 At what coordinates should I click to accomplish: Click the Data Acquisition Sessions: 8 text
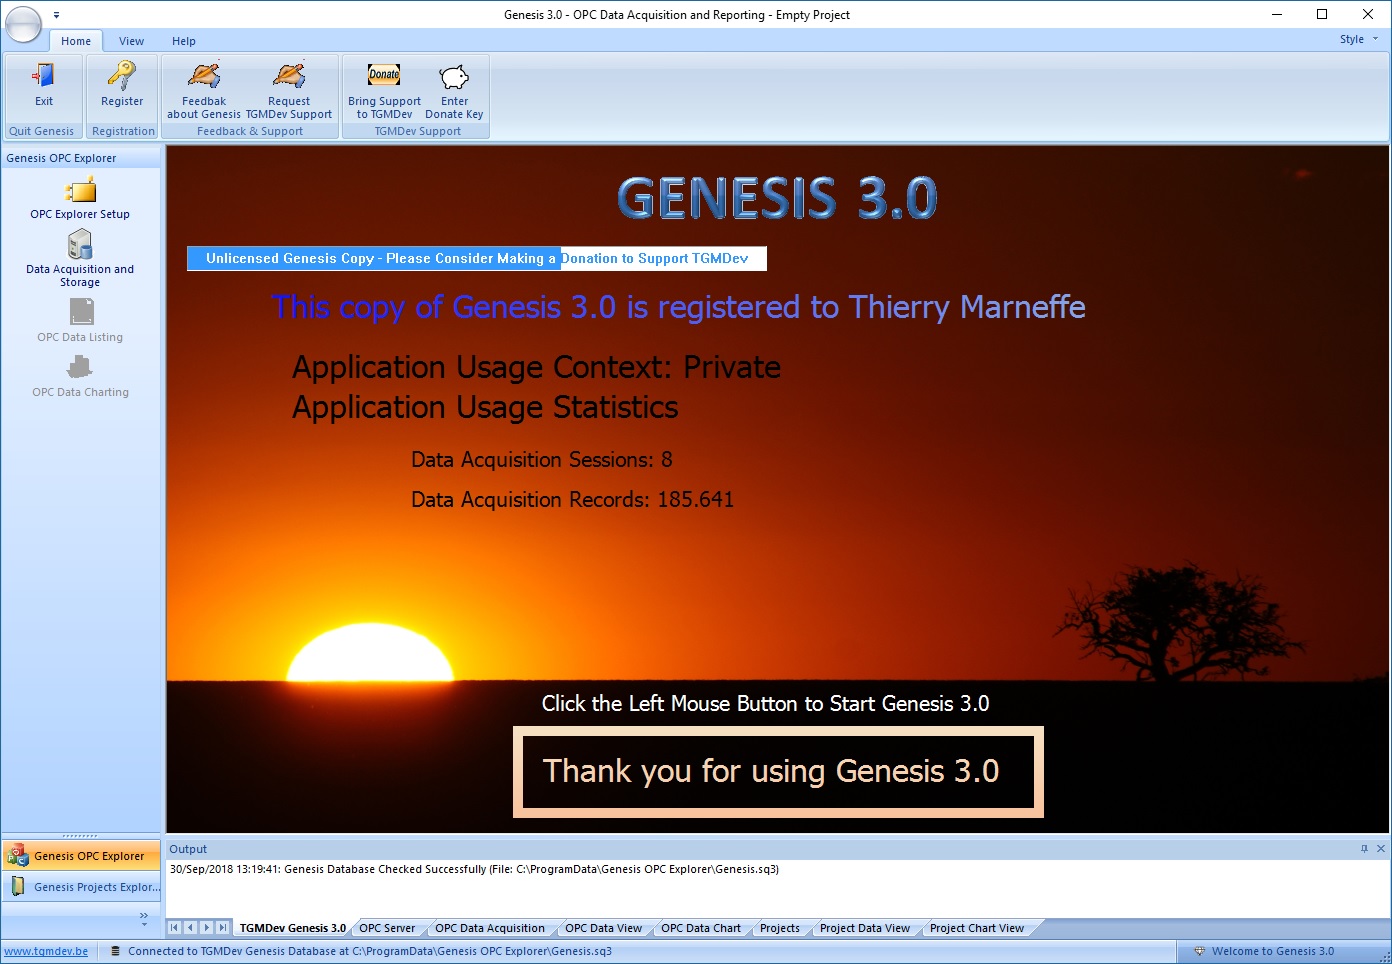coord(542,460)
